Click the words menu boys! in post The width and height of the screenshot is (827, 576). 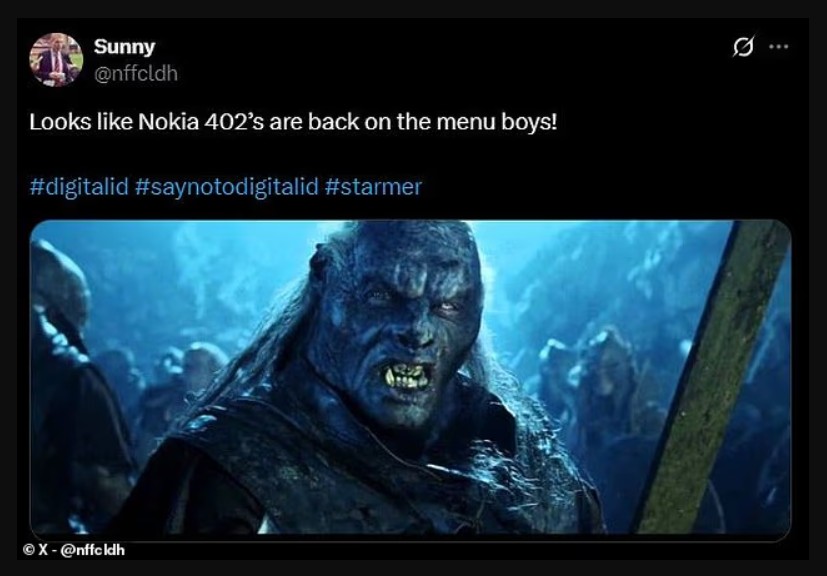(497, 122)
